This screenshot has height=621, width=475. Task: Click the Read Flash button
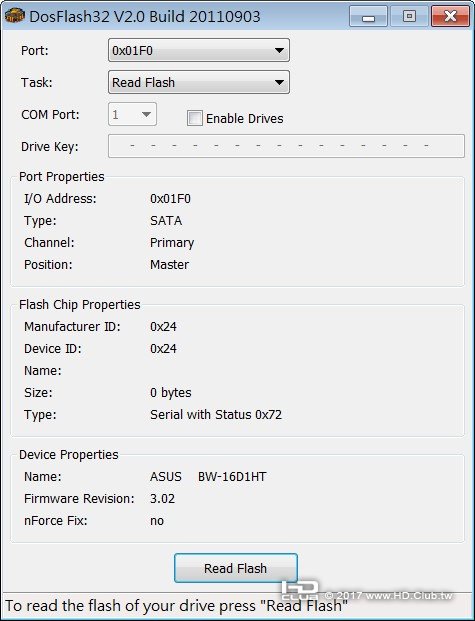pyautogui.click(x=236, y=568)
